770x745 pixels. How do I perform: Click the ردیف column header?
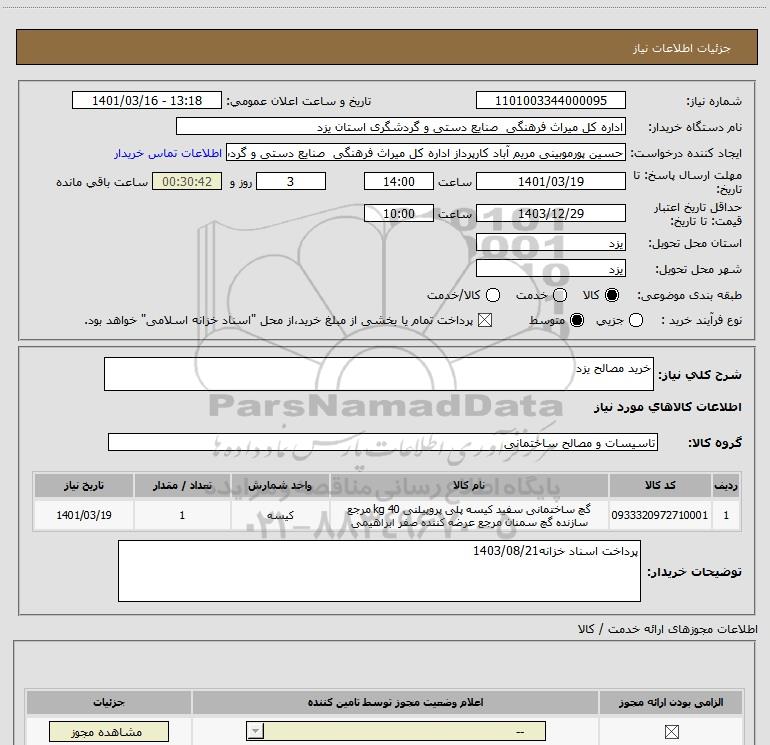click(726, 485)
